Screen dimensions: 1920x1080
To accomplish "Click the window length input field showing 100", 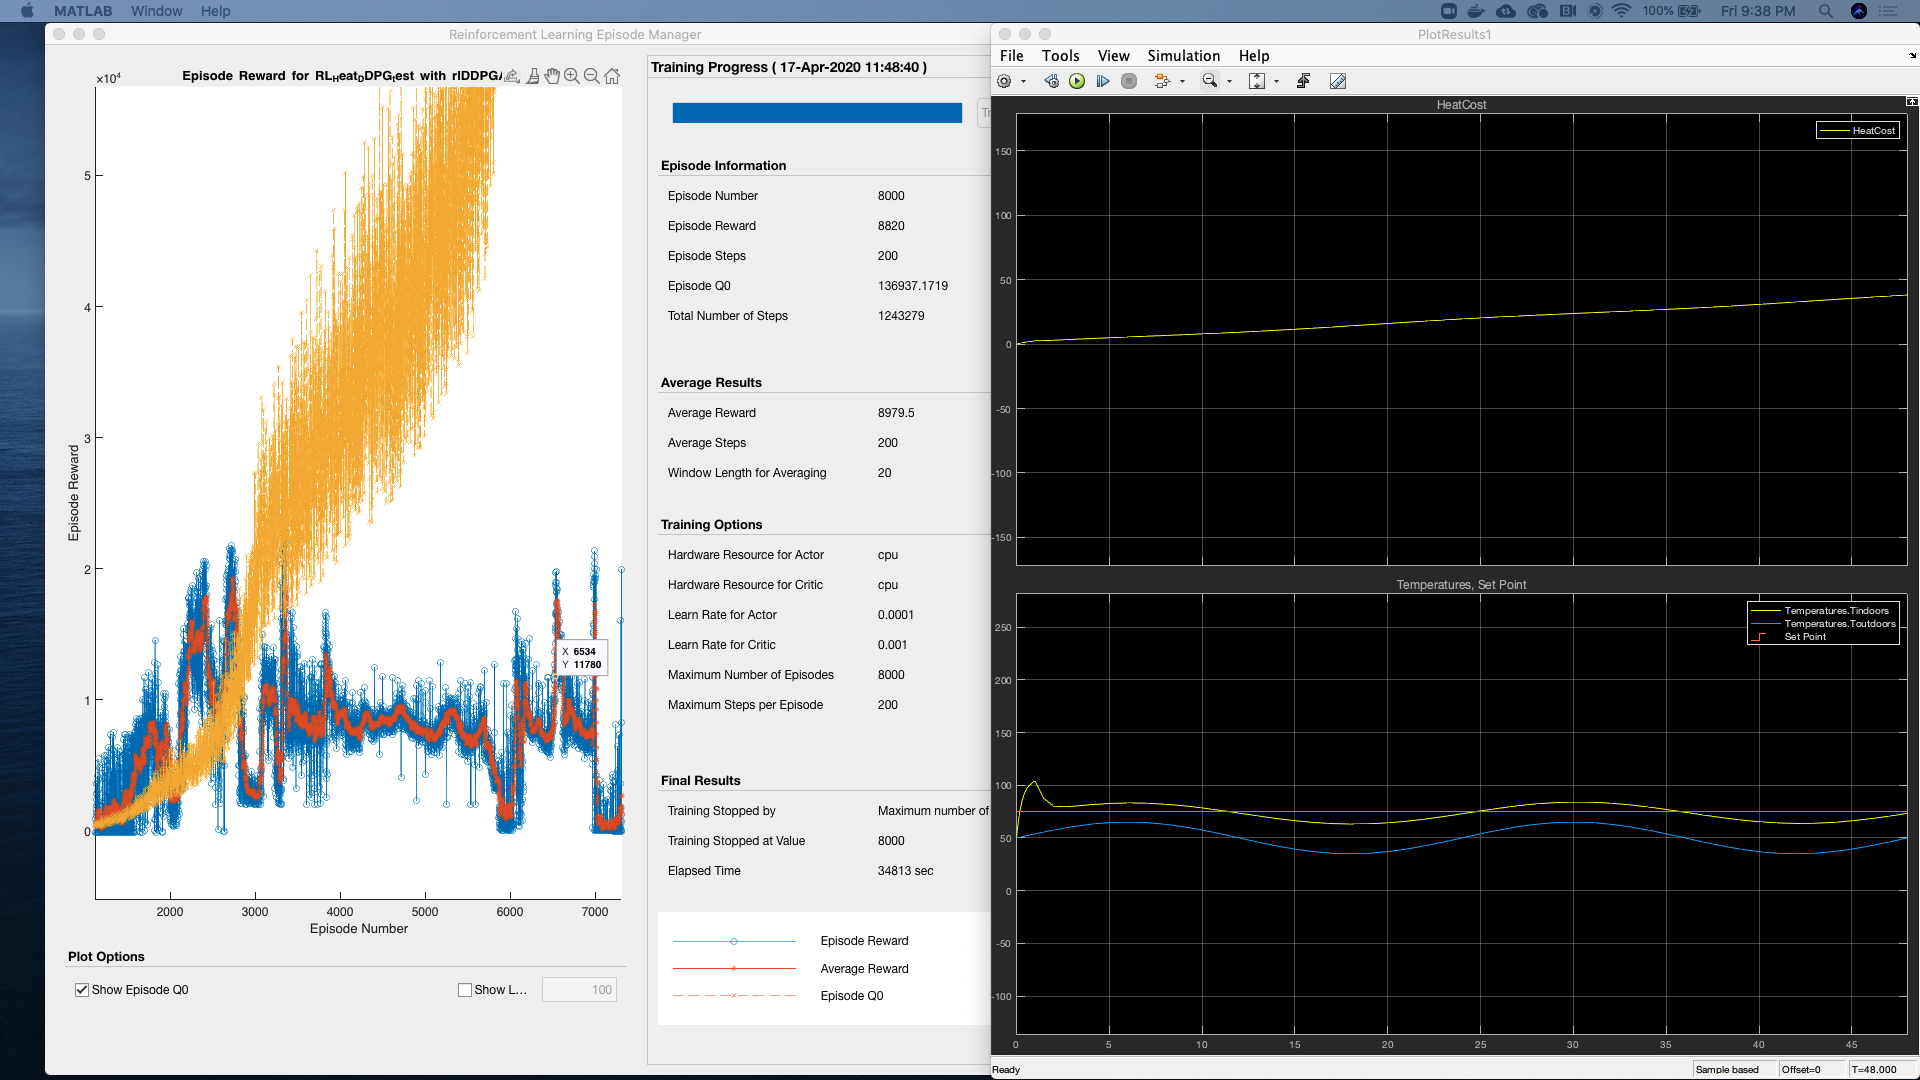I will [x=580, y=990].
